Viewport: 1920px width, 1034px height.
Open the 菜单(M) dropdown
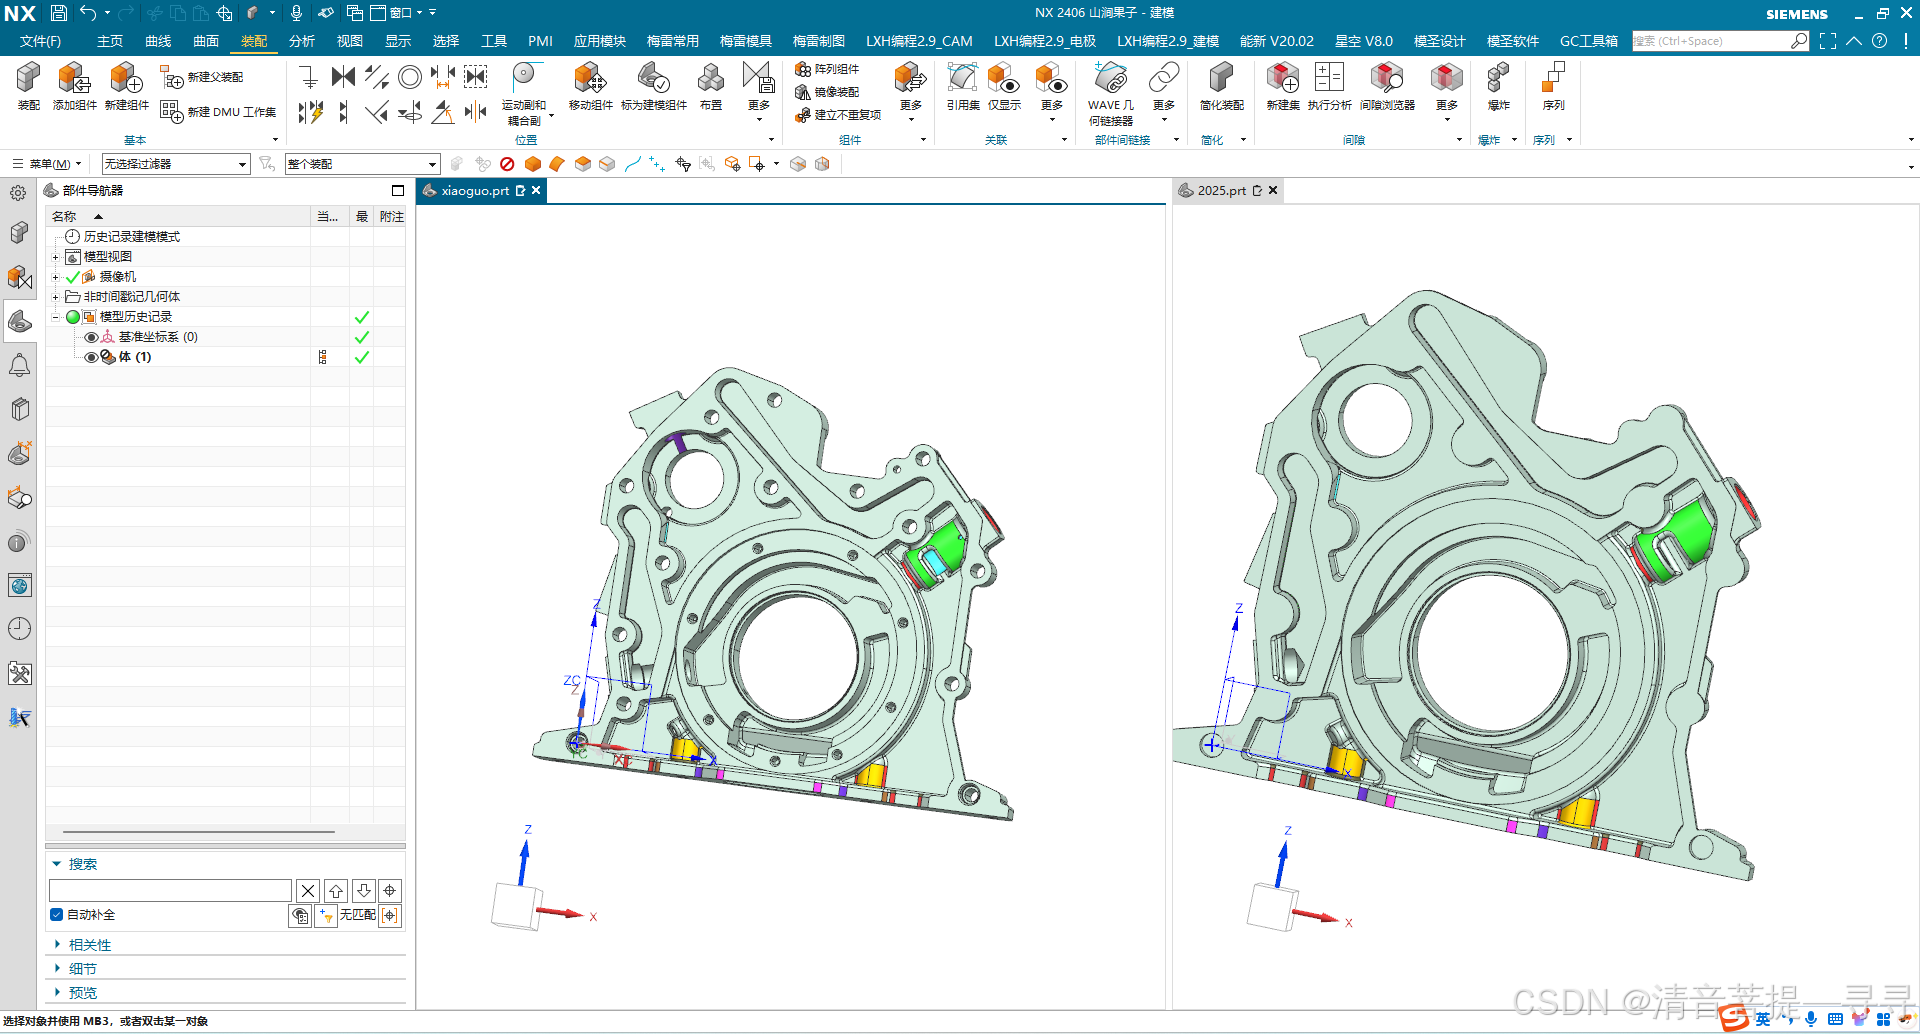point(48,164)
